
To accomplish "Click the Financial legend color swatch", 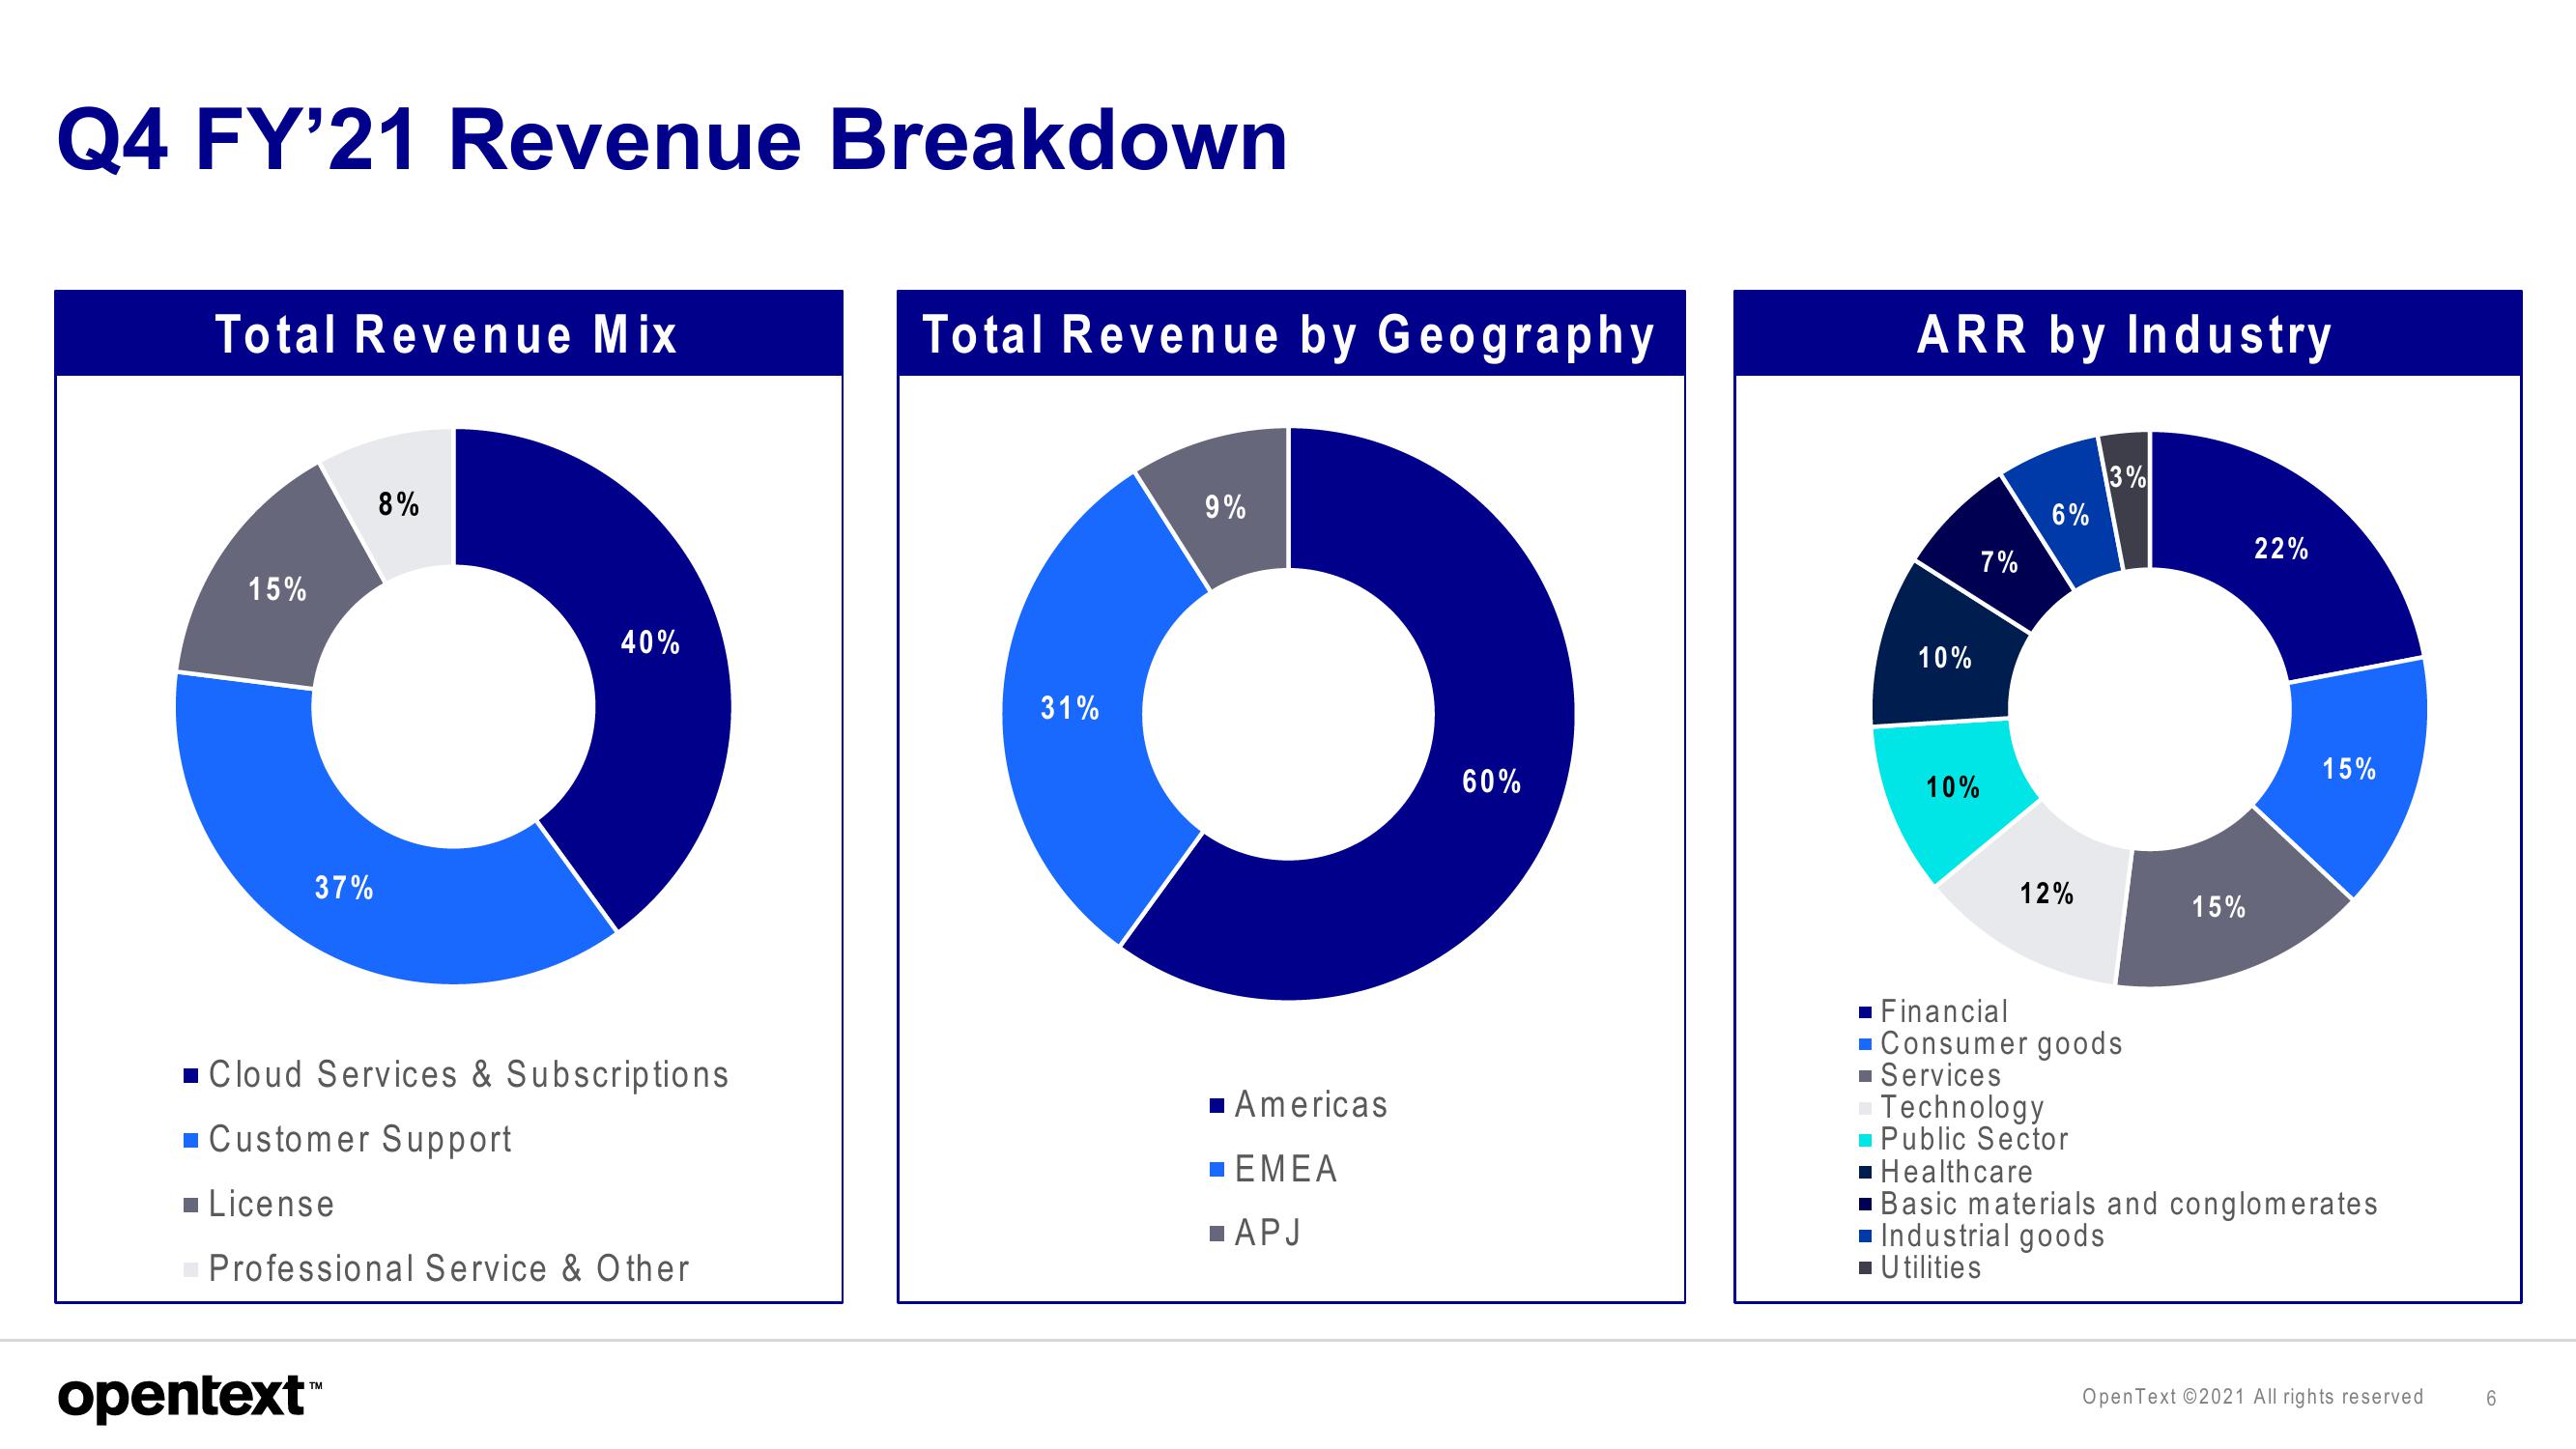I will (1865, 1013).
